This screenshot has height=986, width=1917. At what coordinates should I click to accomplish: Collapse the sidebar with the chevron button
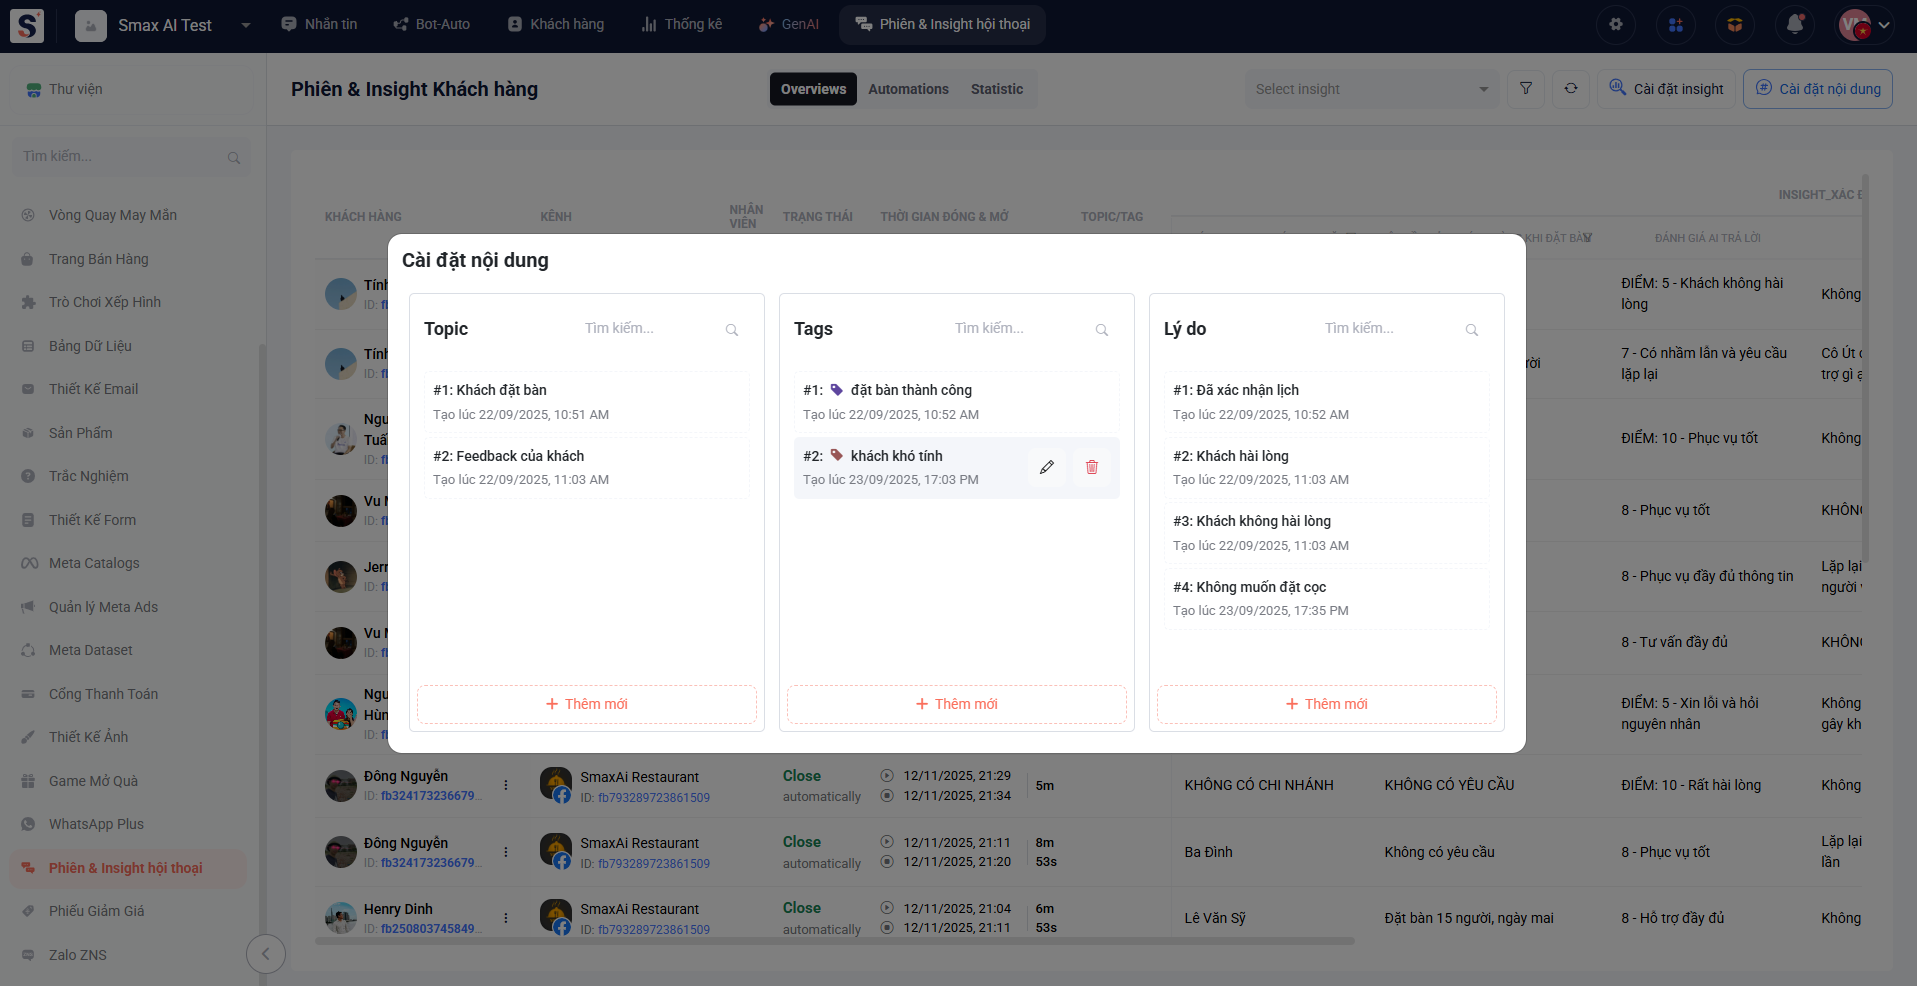265,954
